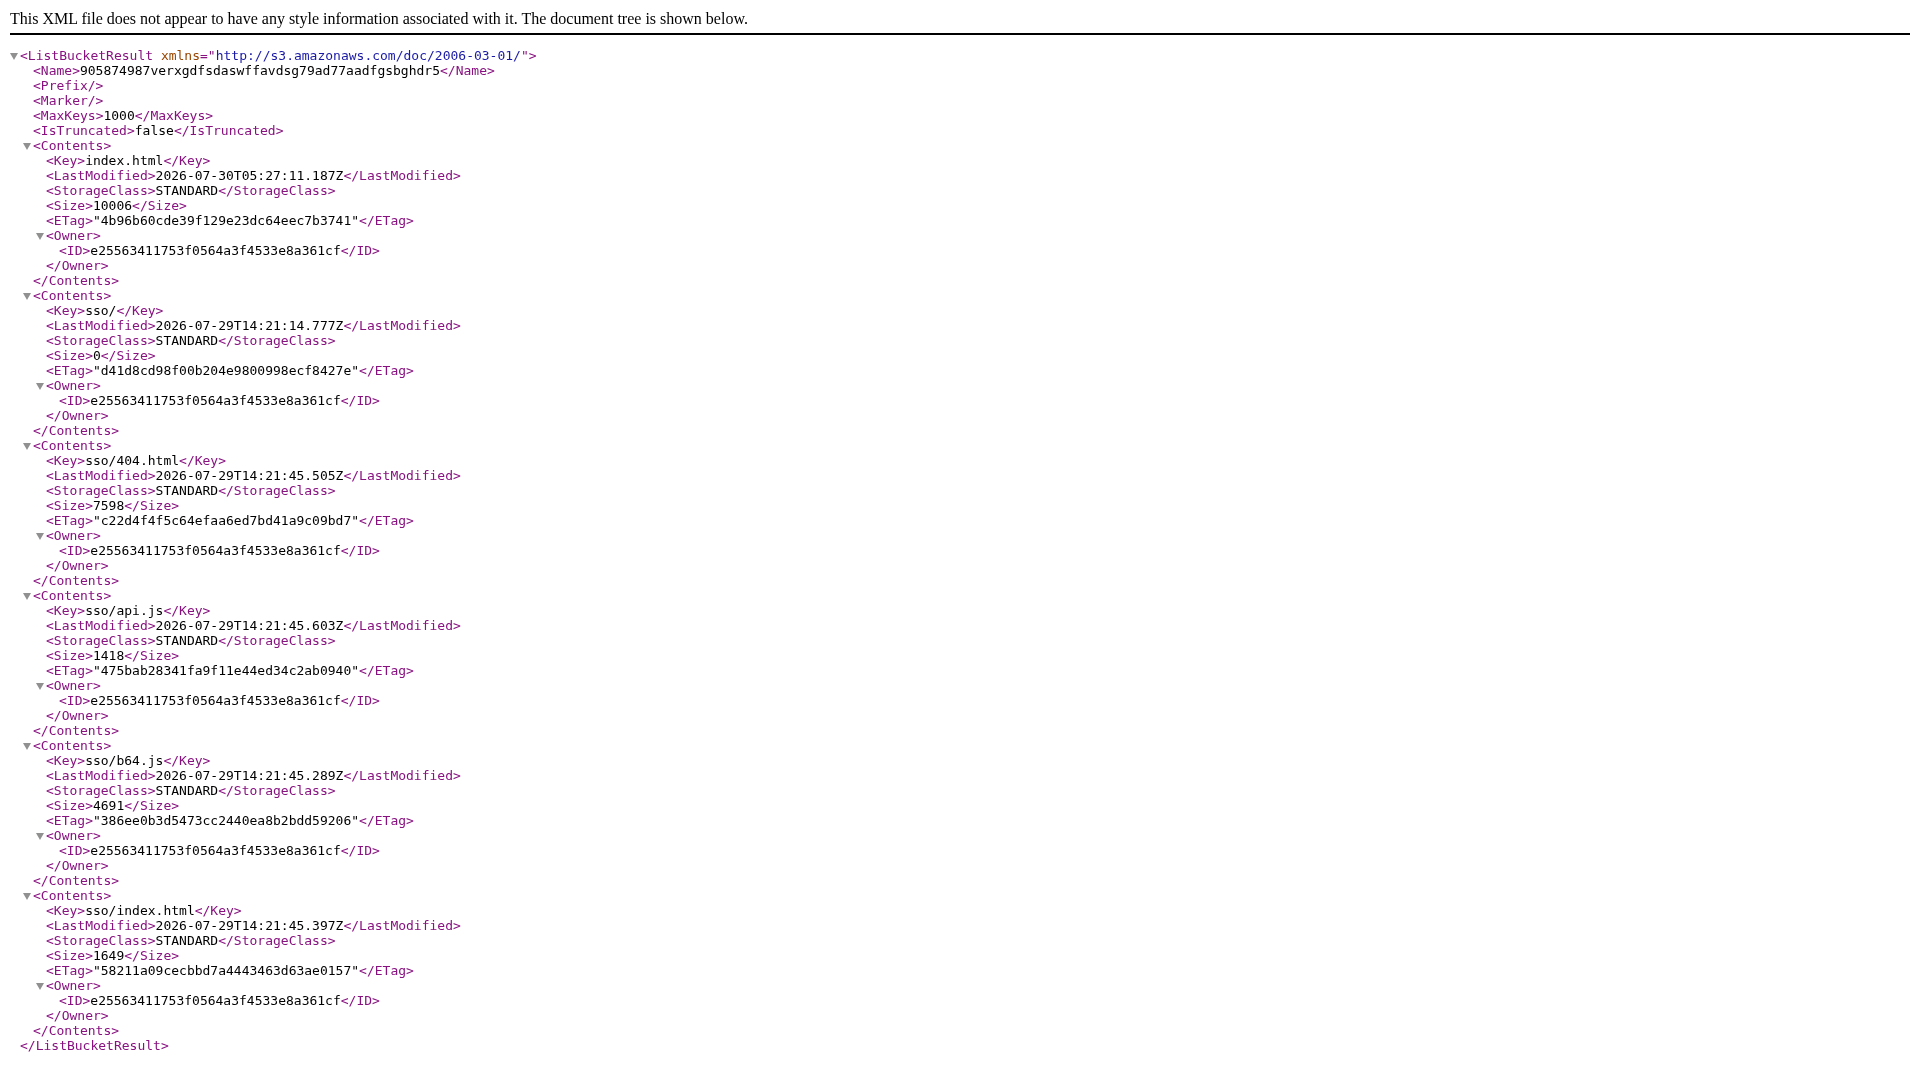
Task: Click the key text index.html
Action: pos(124,161)
